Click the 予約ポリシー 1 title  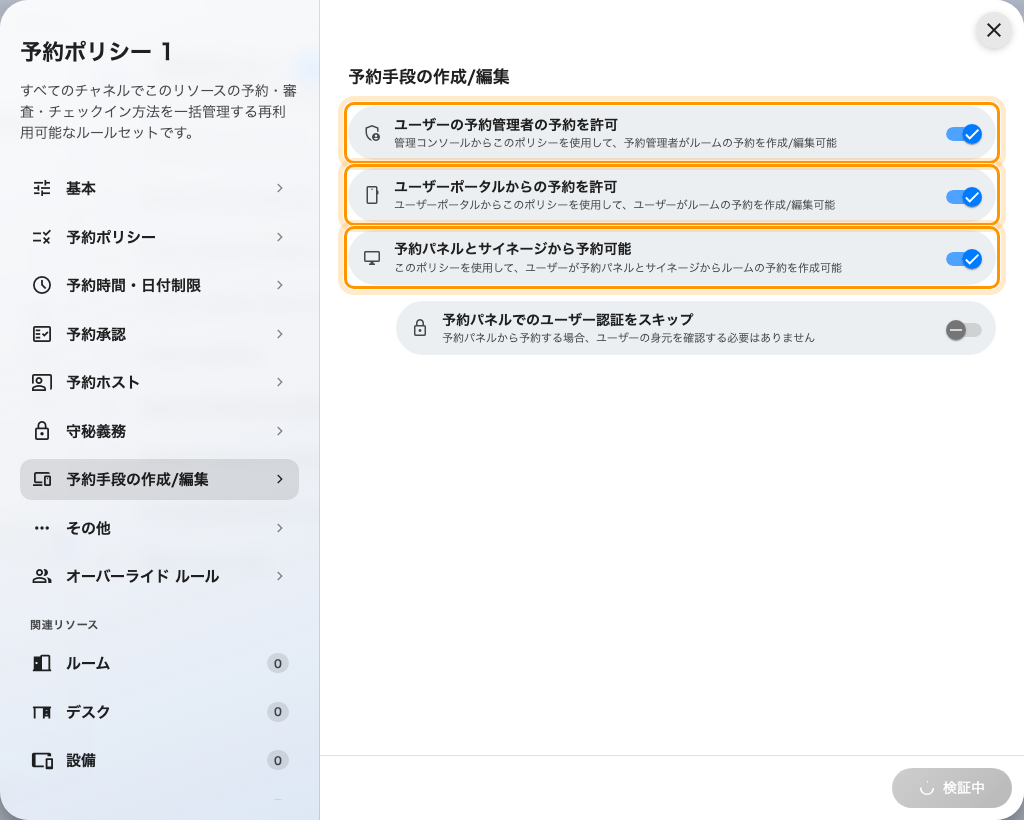(97, 52)
